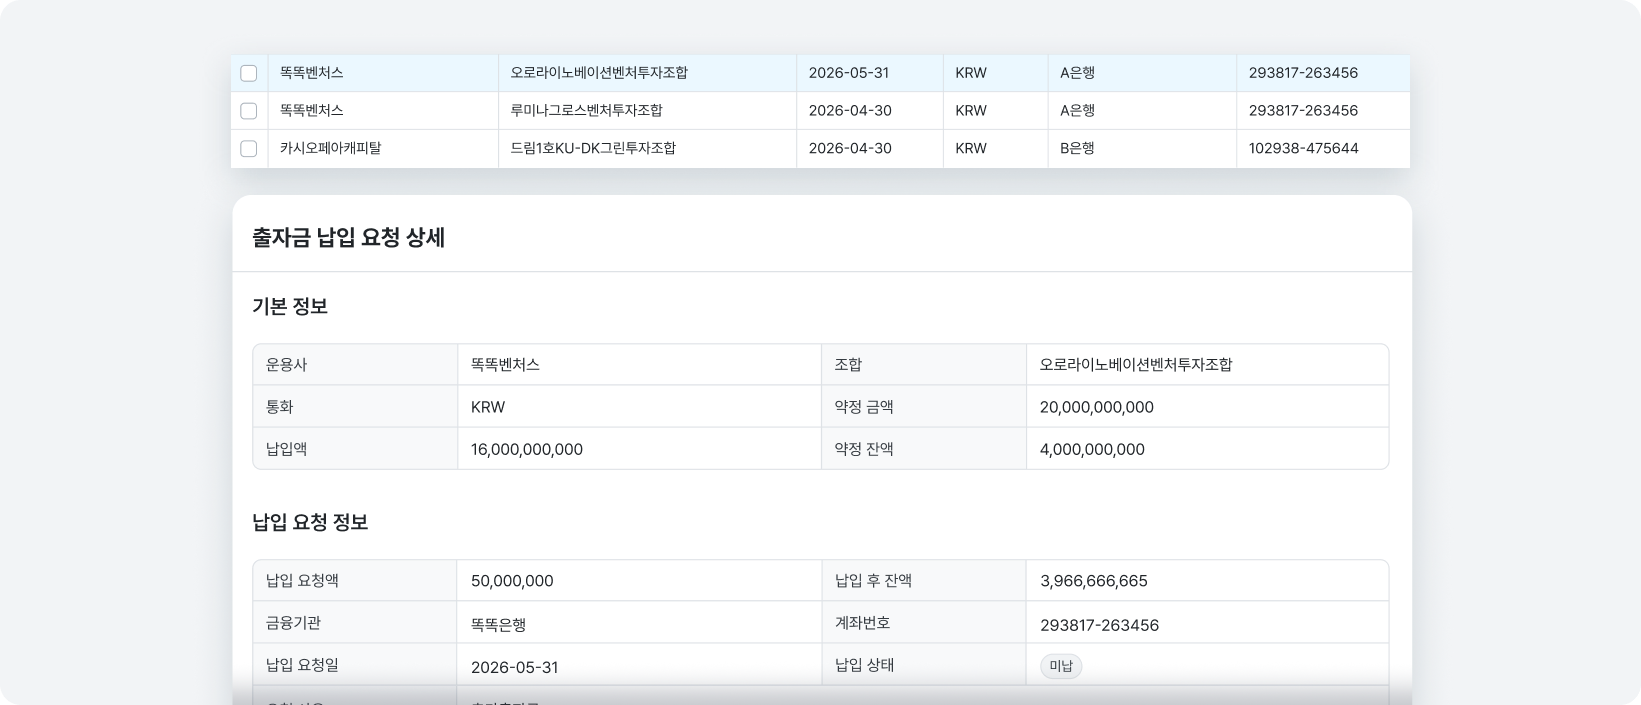The width and height of the screenshot is (1641, 705).
Task: Click the 기본 정보 section title
Action: pyautogui.click(x=290, y=307)
